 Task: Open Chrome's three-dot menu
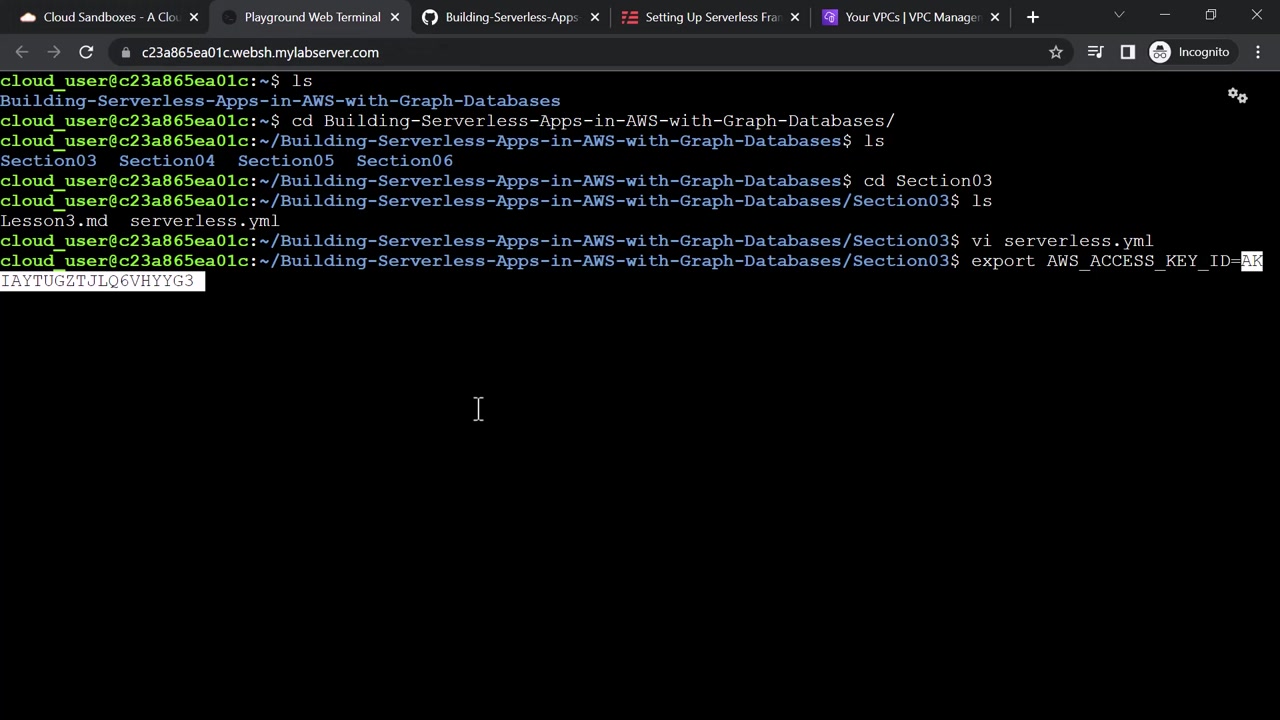(x=1258, y=52)
